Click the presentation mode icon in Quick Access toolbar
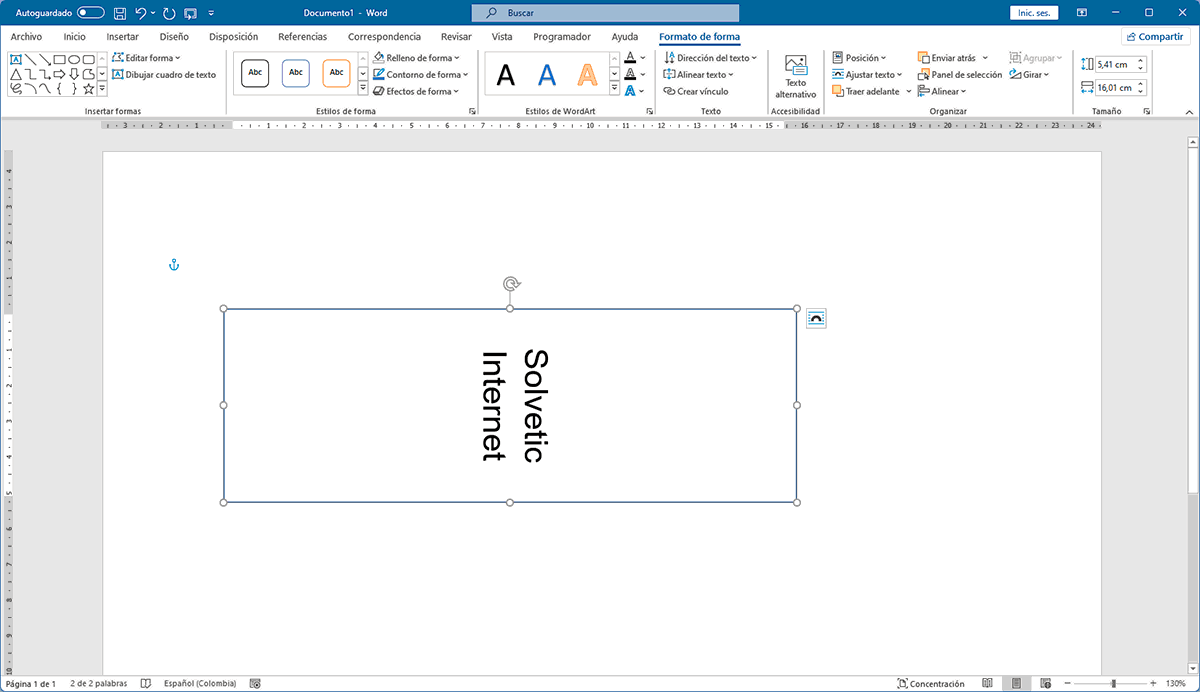1200x692 pixels. pos(190,13)
